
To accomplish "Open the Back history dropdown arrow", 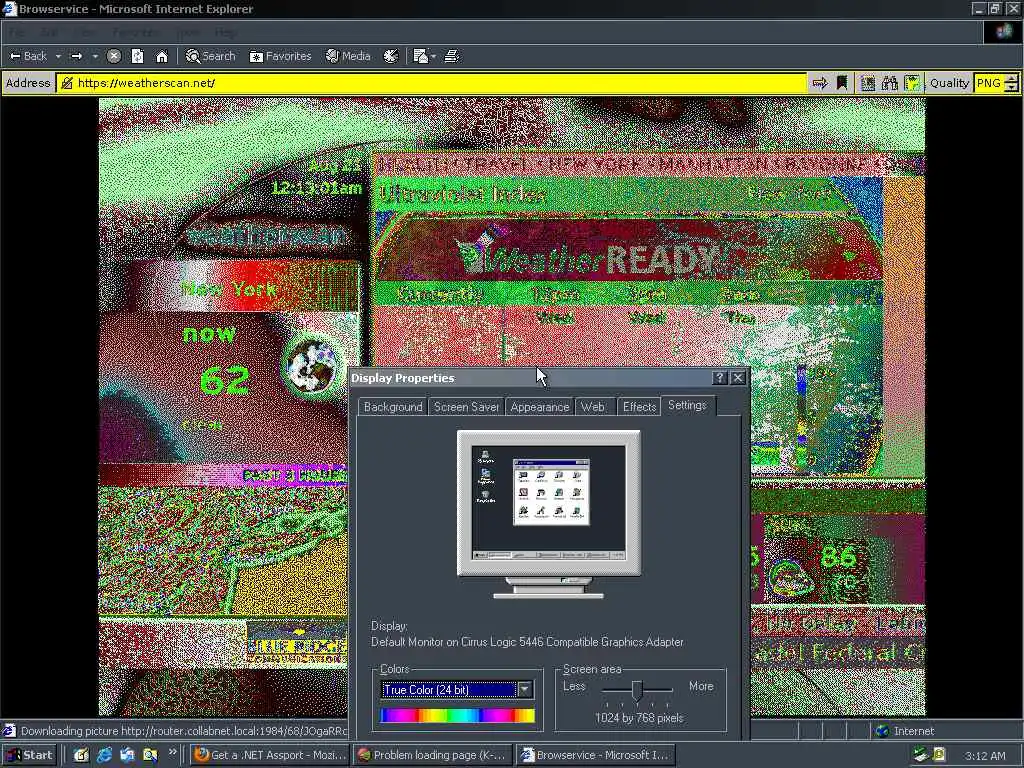I will pos(58,56).
